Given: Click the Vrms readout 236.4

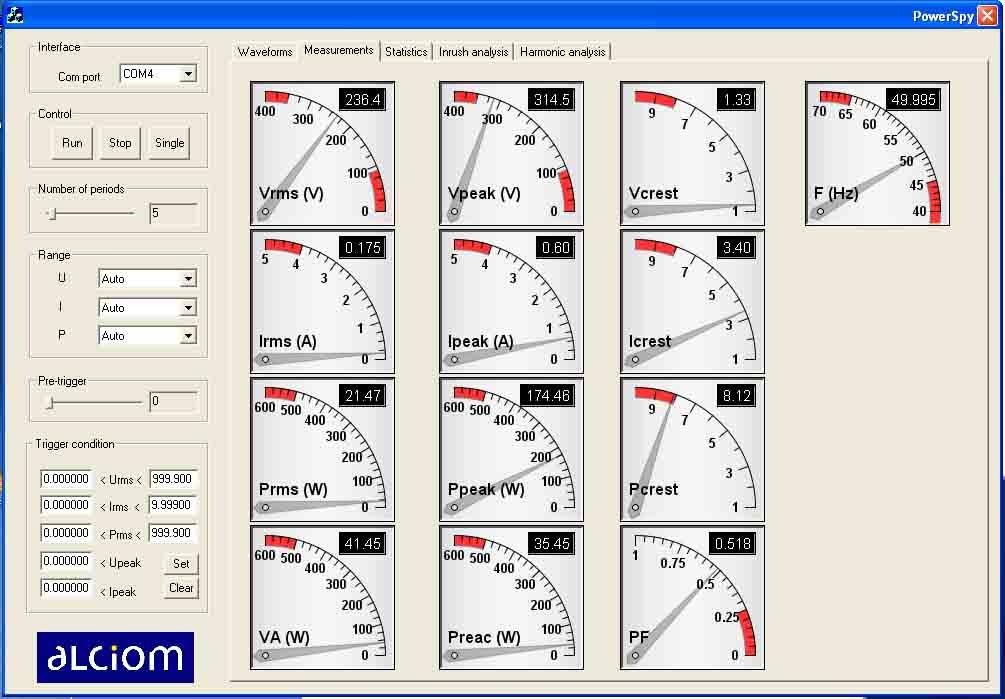Looking at the screenshot, I should 362,99.
